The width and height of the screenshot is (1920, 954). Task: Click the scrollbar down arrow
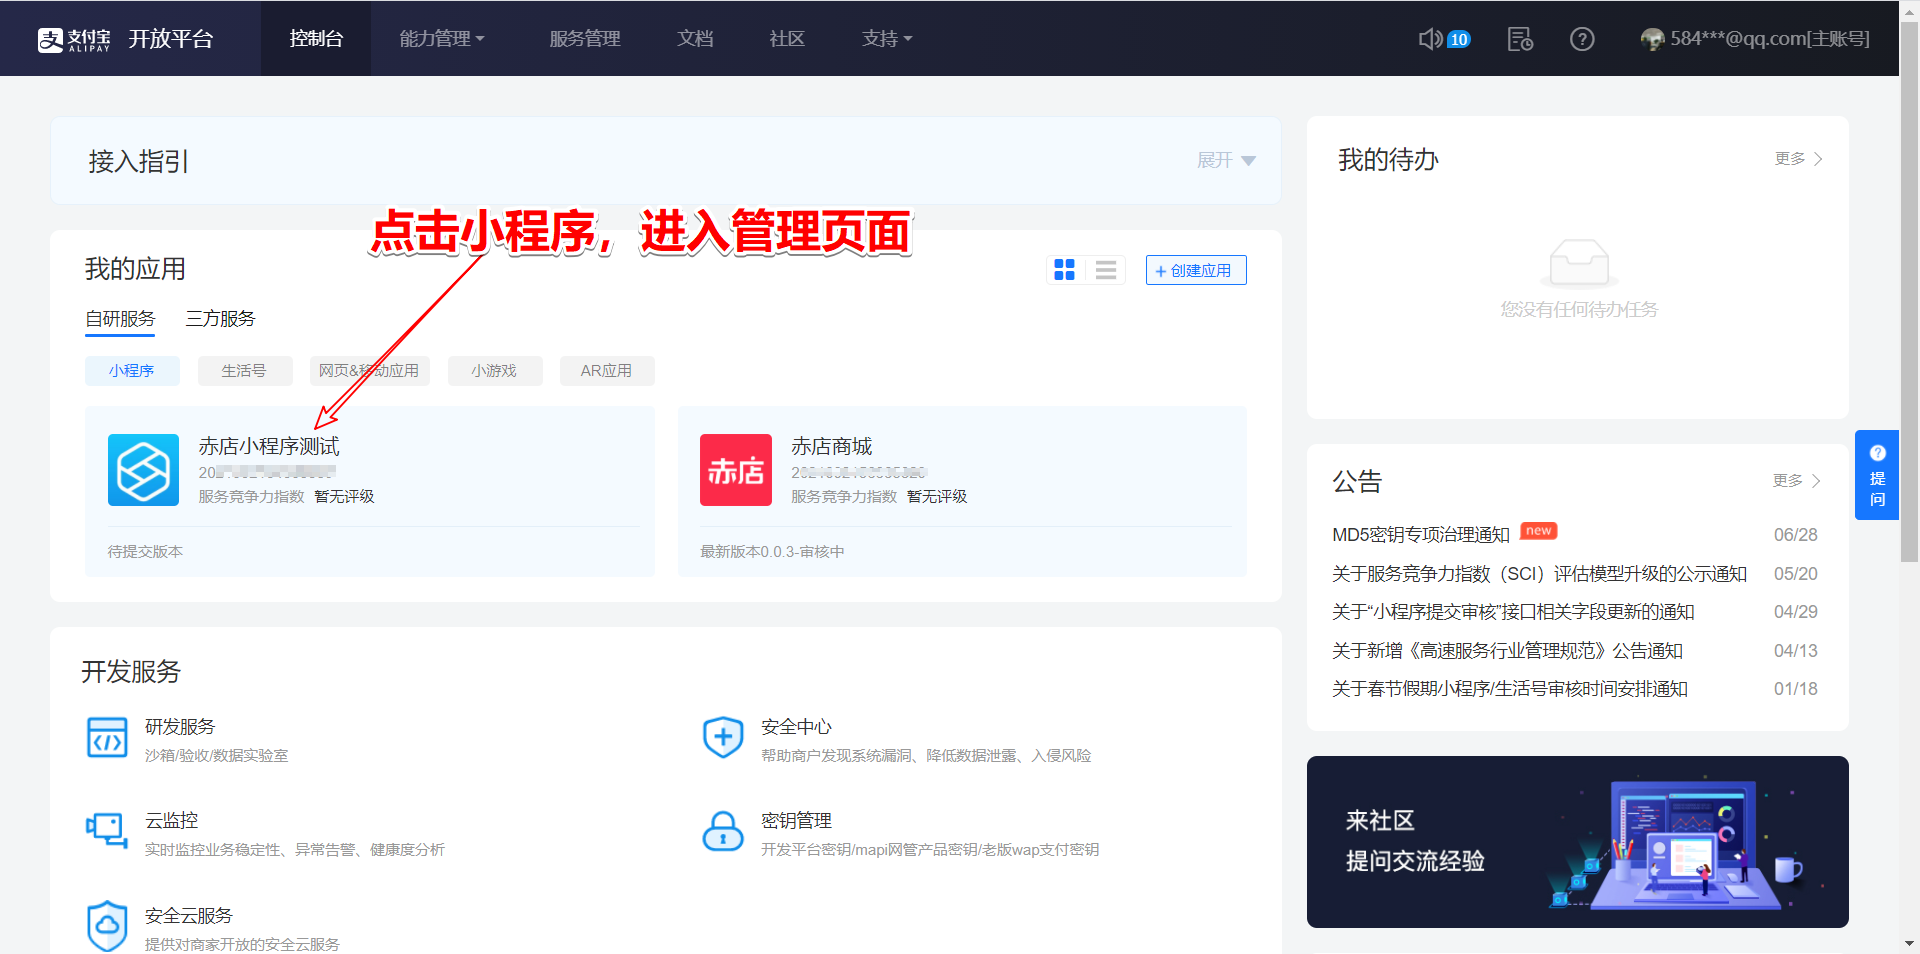pos(1909,943)
